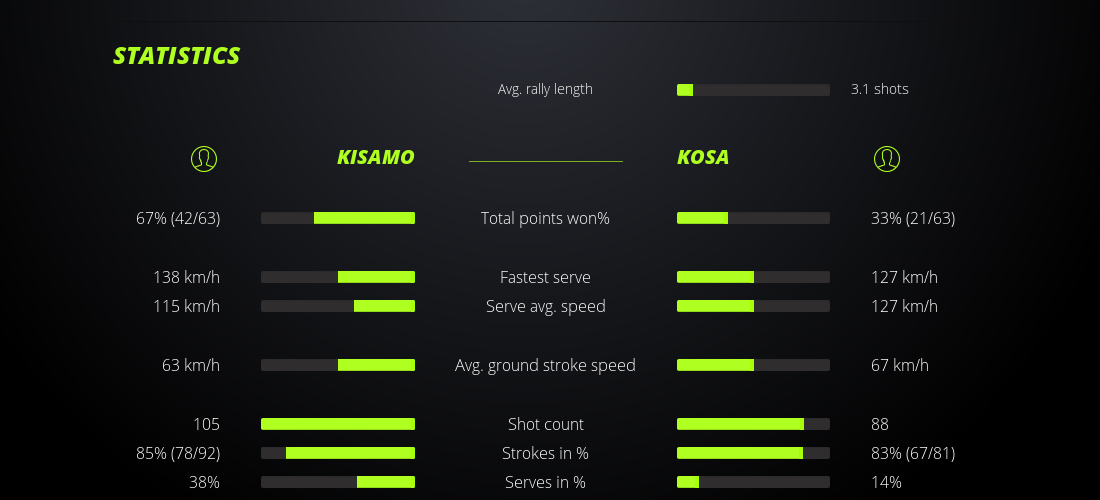Click Kosa's Total points won bar

[x=753, y=218]
